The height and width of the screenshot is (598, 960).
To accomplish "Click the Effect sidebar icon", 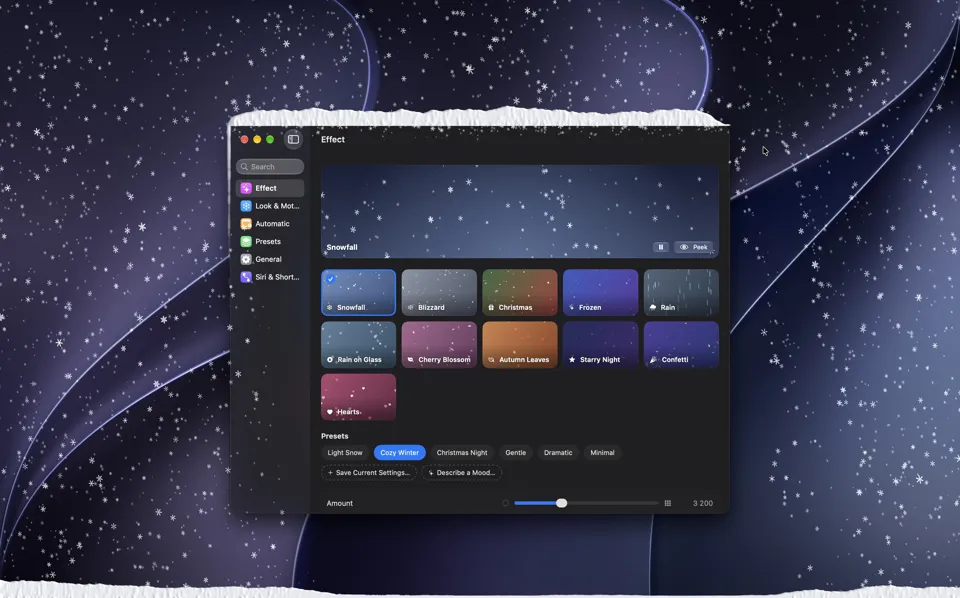I will click(246, 188).
